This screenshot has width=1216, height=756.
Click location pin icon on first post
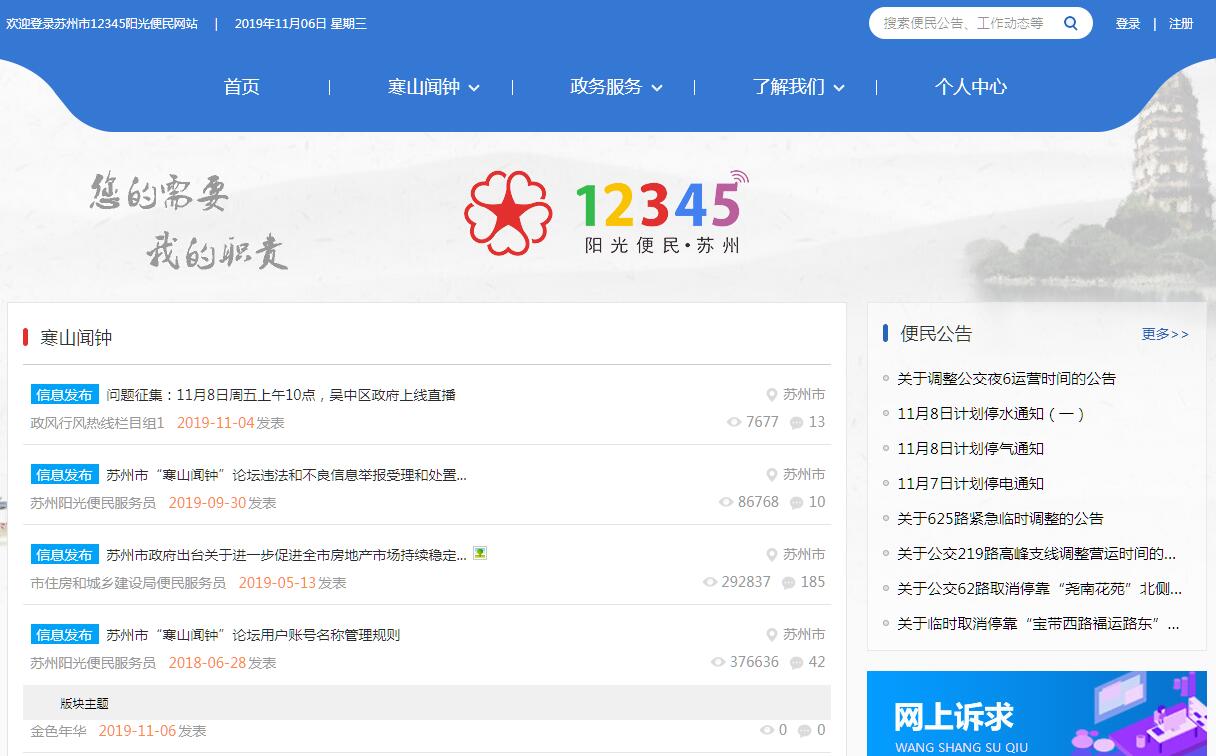772,395
